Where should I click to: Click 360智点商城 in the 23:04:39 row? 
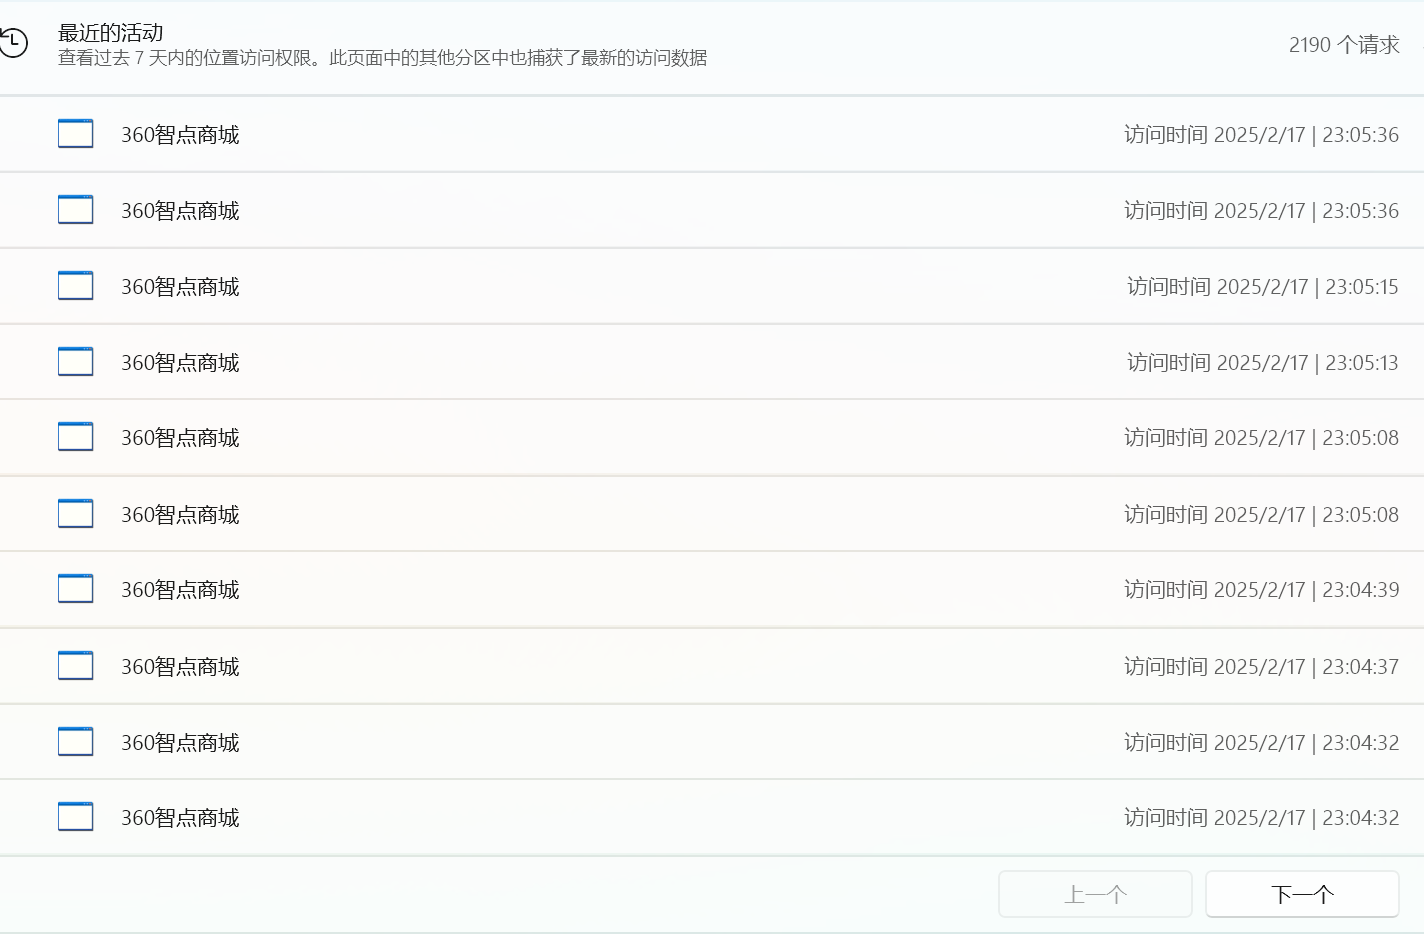pyautogui.click(x=181, y=590)
